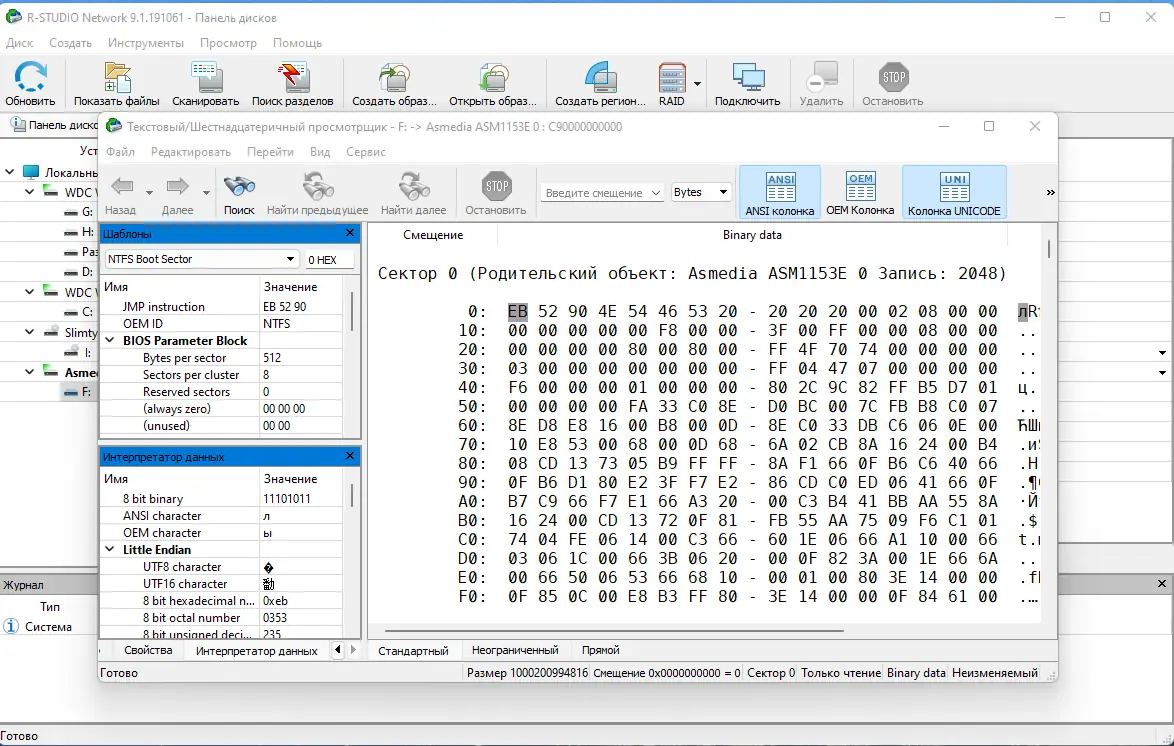Collapse Asmedia drive tree node
Viewport: 1174px width, 746px height.
point(30,372)
